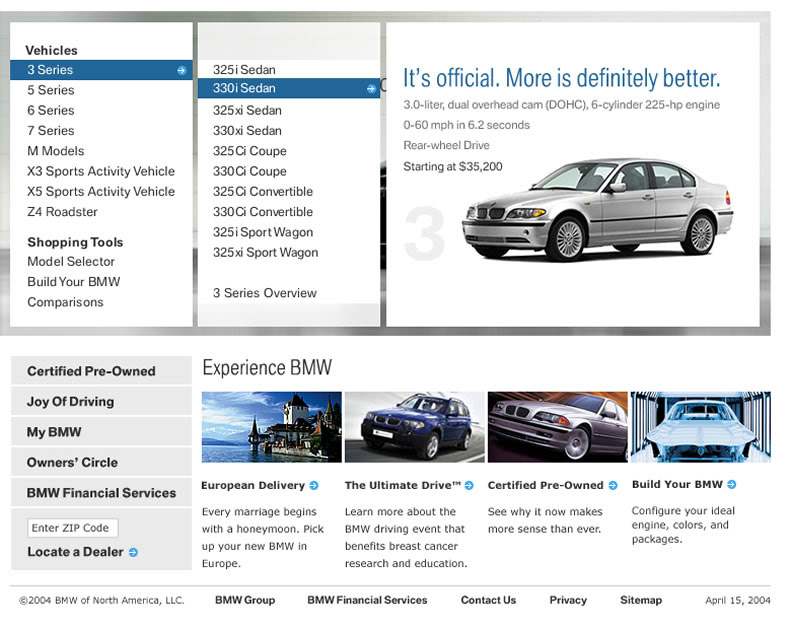The width and height of the screenshot is (791, 629).
Task: Click Contact Us footer link
Action: (x=488, y=600)
